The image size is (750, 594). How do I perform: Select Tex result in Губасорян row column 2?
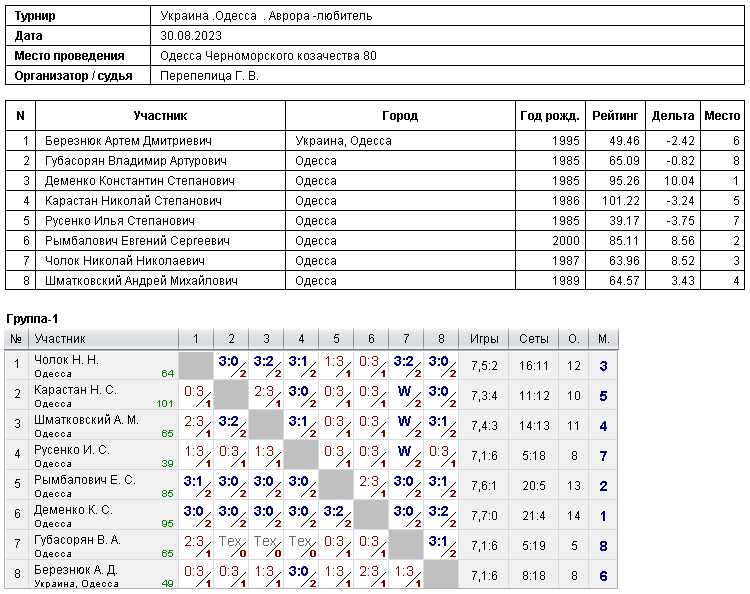point(231,546)
